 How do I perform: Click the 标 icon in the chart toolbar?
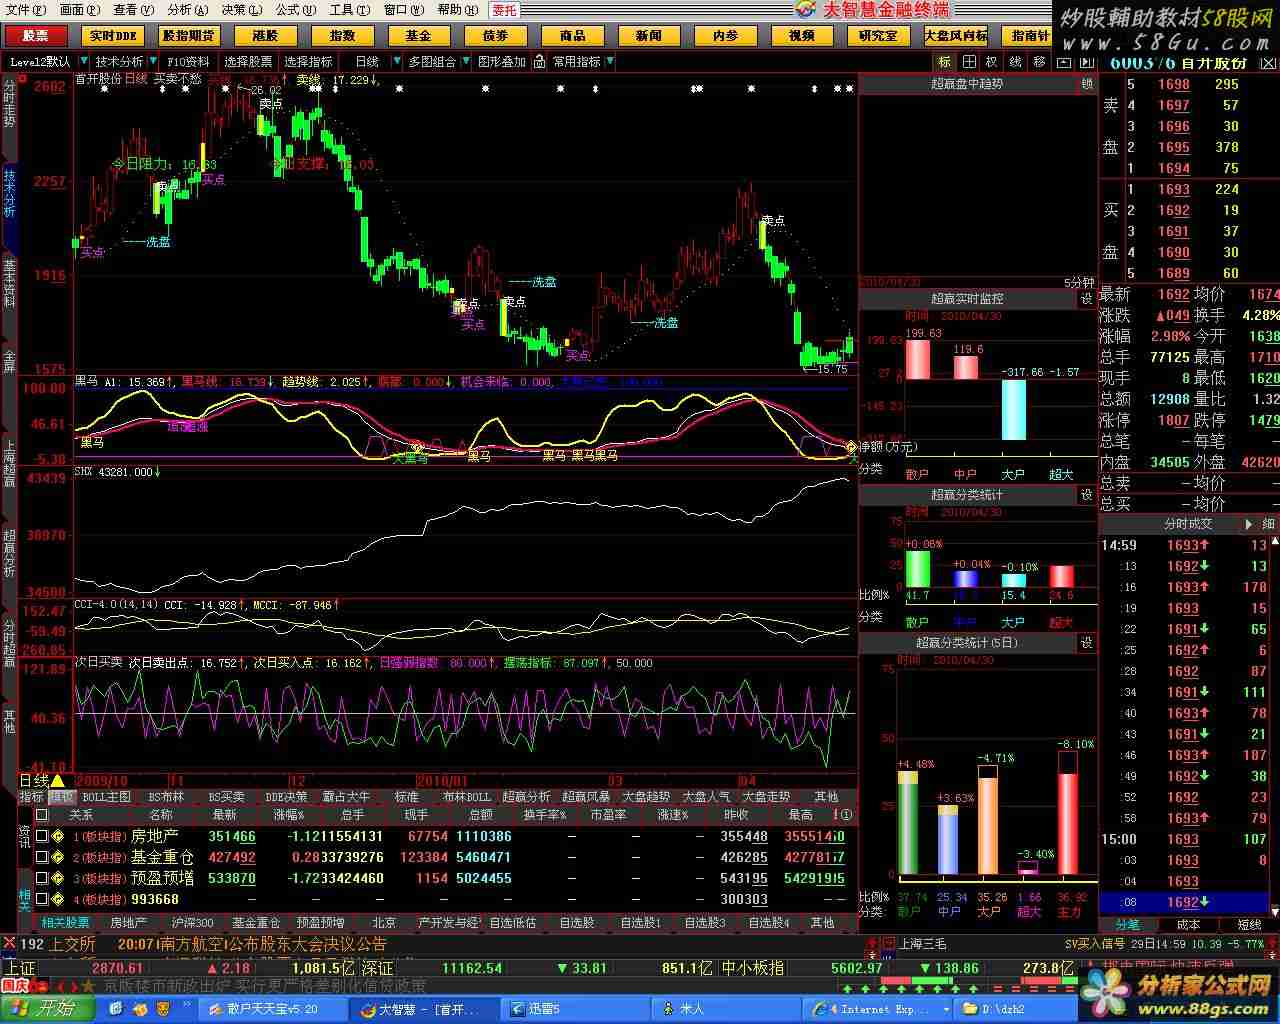pos(944,62)
